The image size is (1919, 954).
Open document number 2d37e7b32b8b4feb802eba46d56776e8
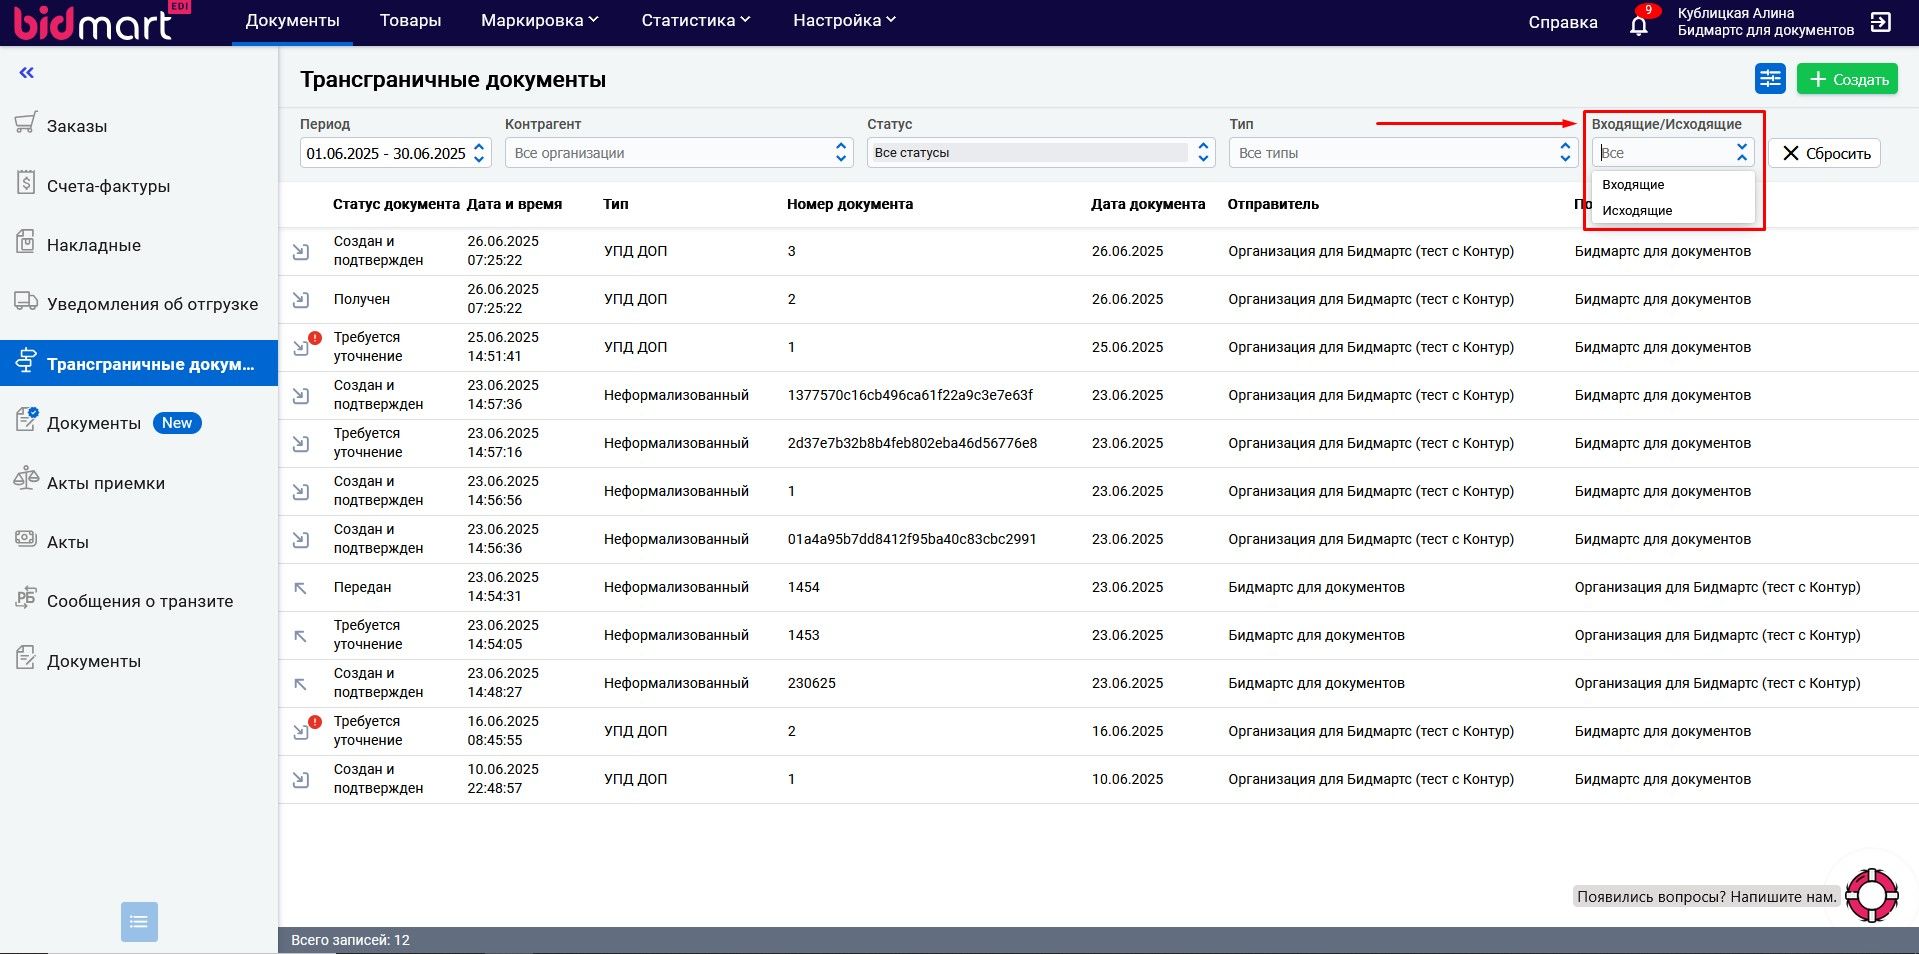(x=912, y=443)
